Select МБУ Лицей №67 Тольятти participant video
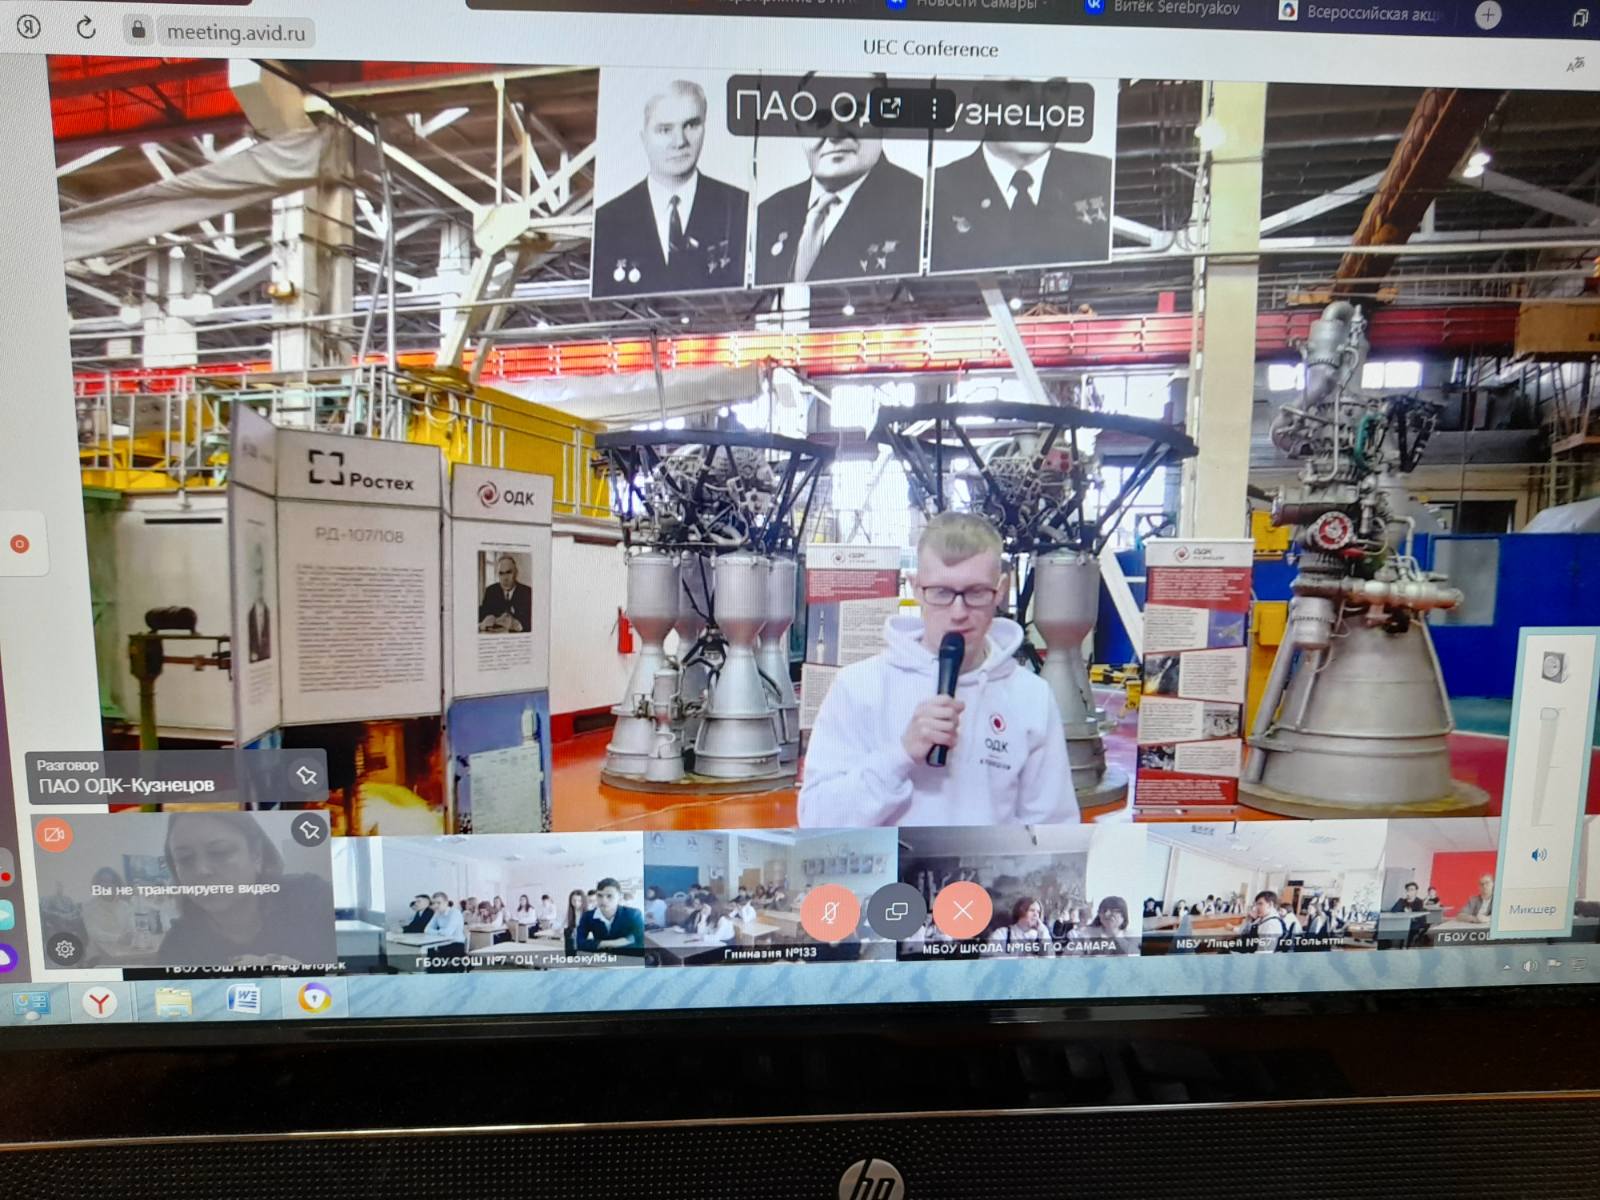 click(x=1264, y=888)
